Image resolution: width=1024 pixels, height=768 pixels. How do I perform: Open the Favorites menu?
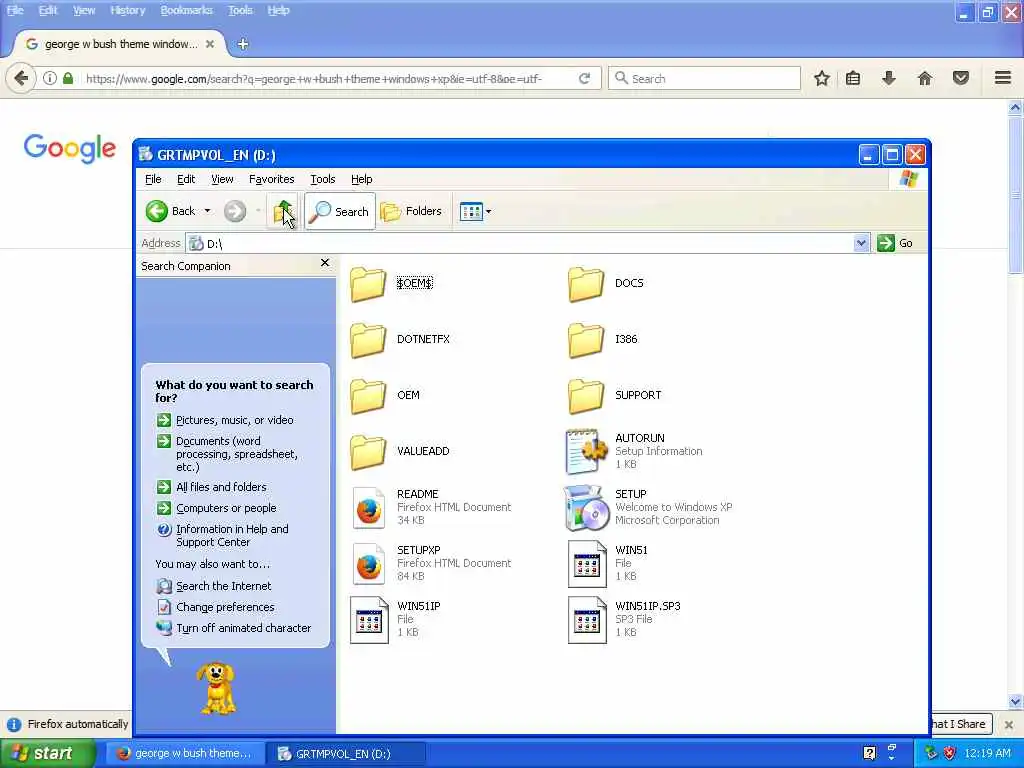272,179
